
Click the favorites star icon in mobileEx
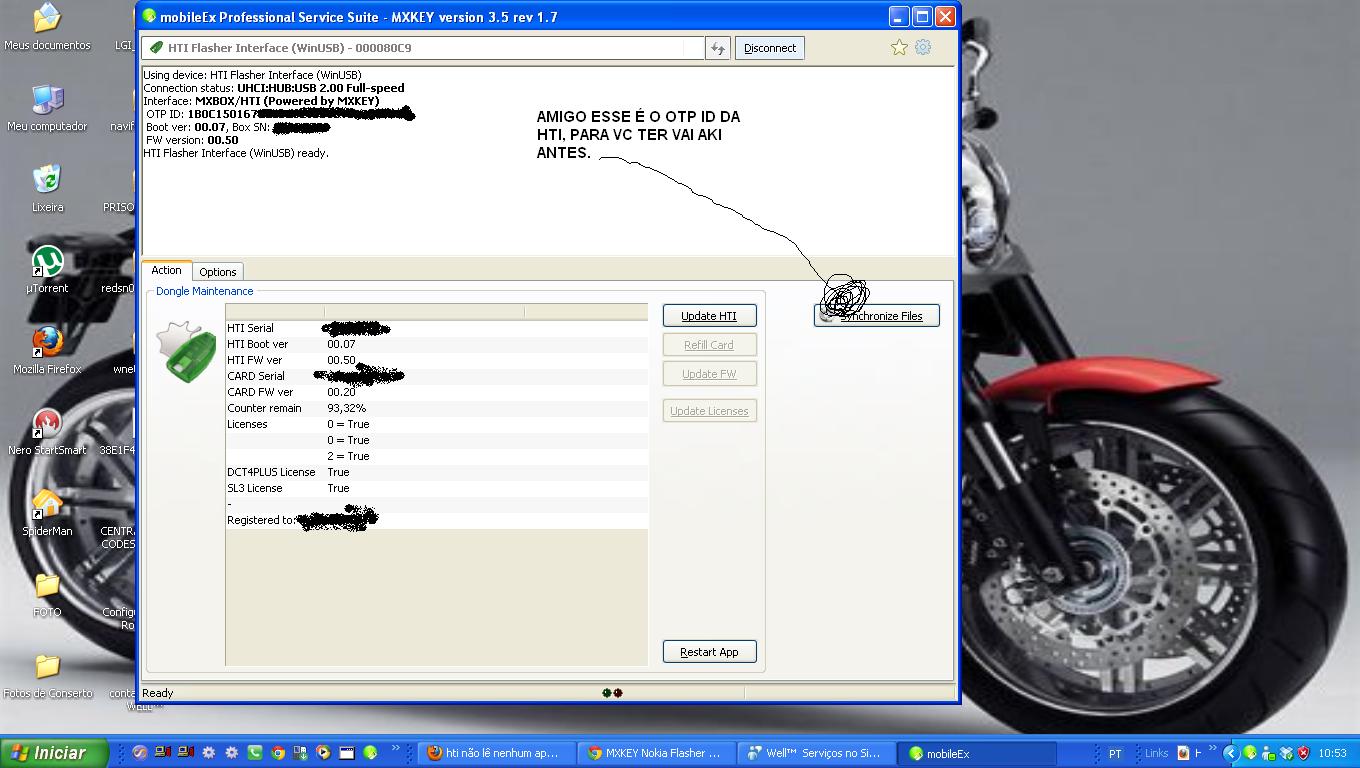[899, 47]
